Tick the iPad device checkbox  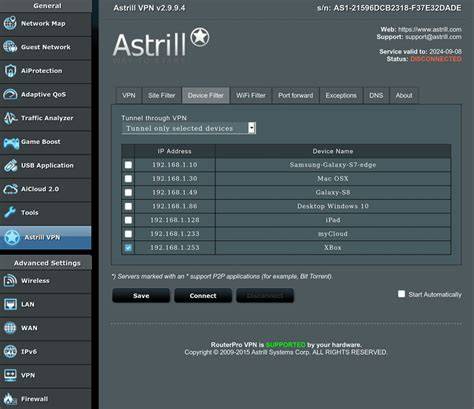[128, 220]
